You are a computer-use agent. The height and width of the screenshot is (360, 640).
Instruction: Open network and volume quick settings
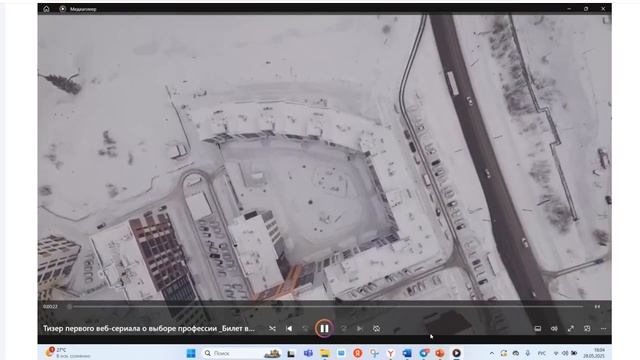point(565,353)
